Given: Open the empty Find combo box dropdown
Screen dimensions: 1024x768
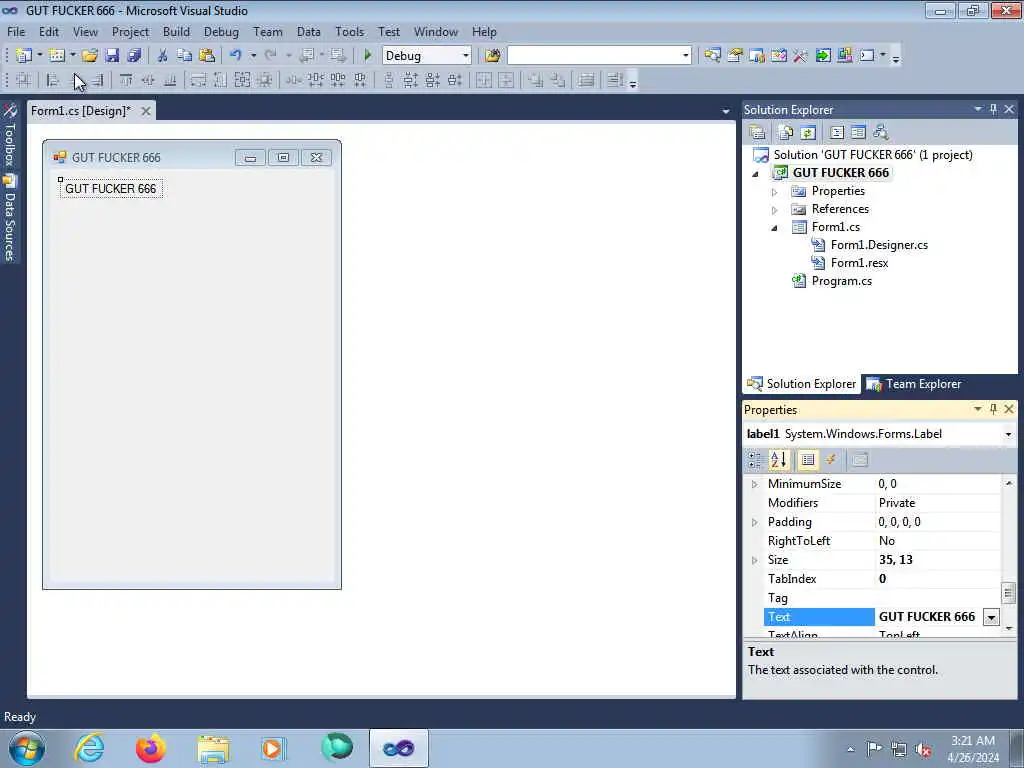Looking at the screenshot, I should 685,56.
